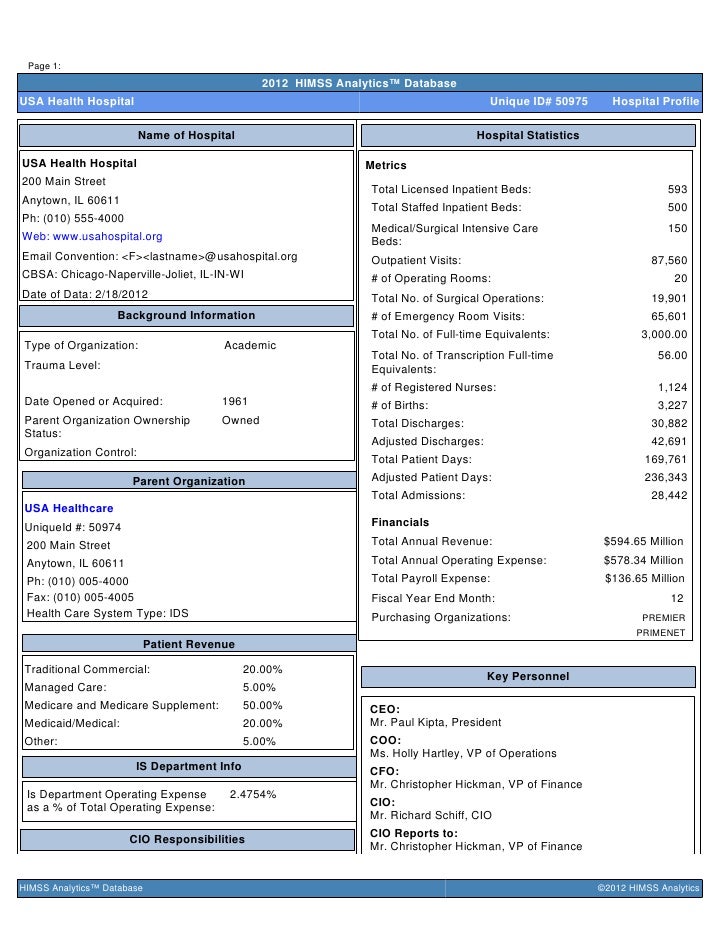This screenshot has width=728, height=942.
Task: Select the 'Email Convention' line
Action: [x=160, y=257]
